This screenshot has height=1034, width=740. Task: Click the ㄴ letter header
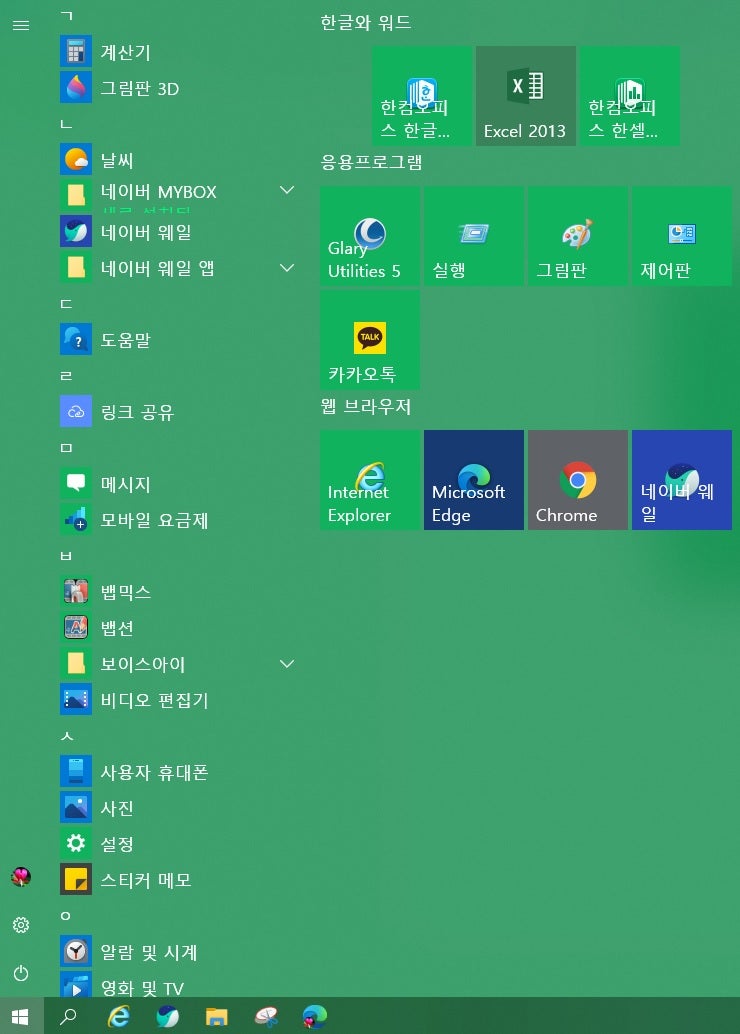(66, 124)
